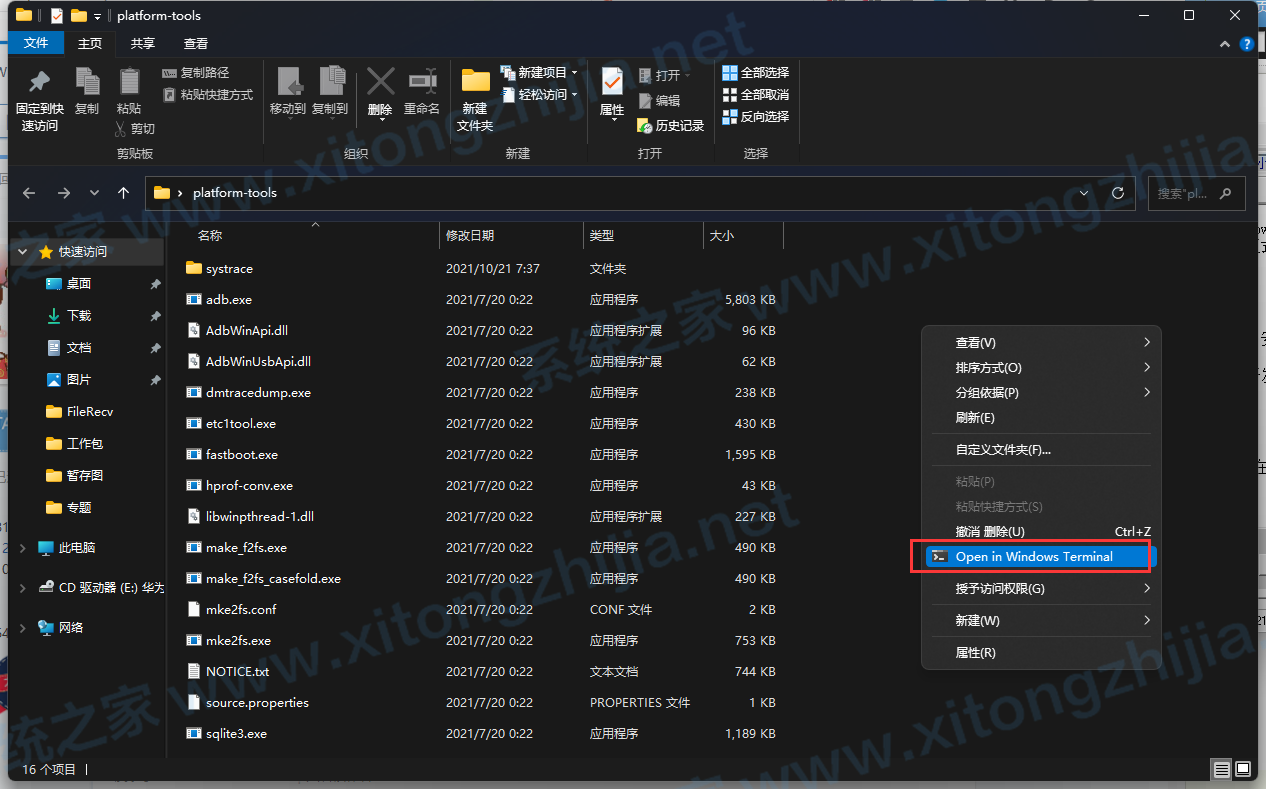Screen dimensions: 1266x789
Task: Open the address bar history dropdown
Action: click(1083, 193)
